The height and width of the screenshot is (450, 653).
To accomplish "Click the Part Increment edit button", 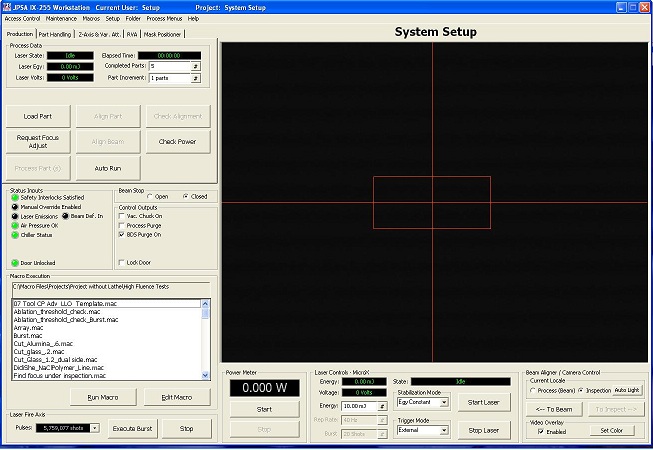I will point(195,78).
